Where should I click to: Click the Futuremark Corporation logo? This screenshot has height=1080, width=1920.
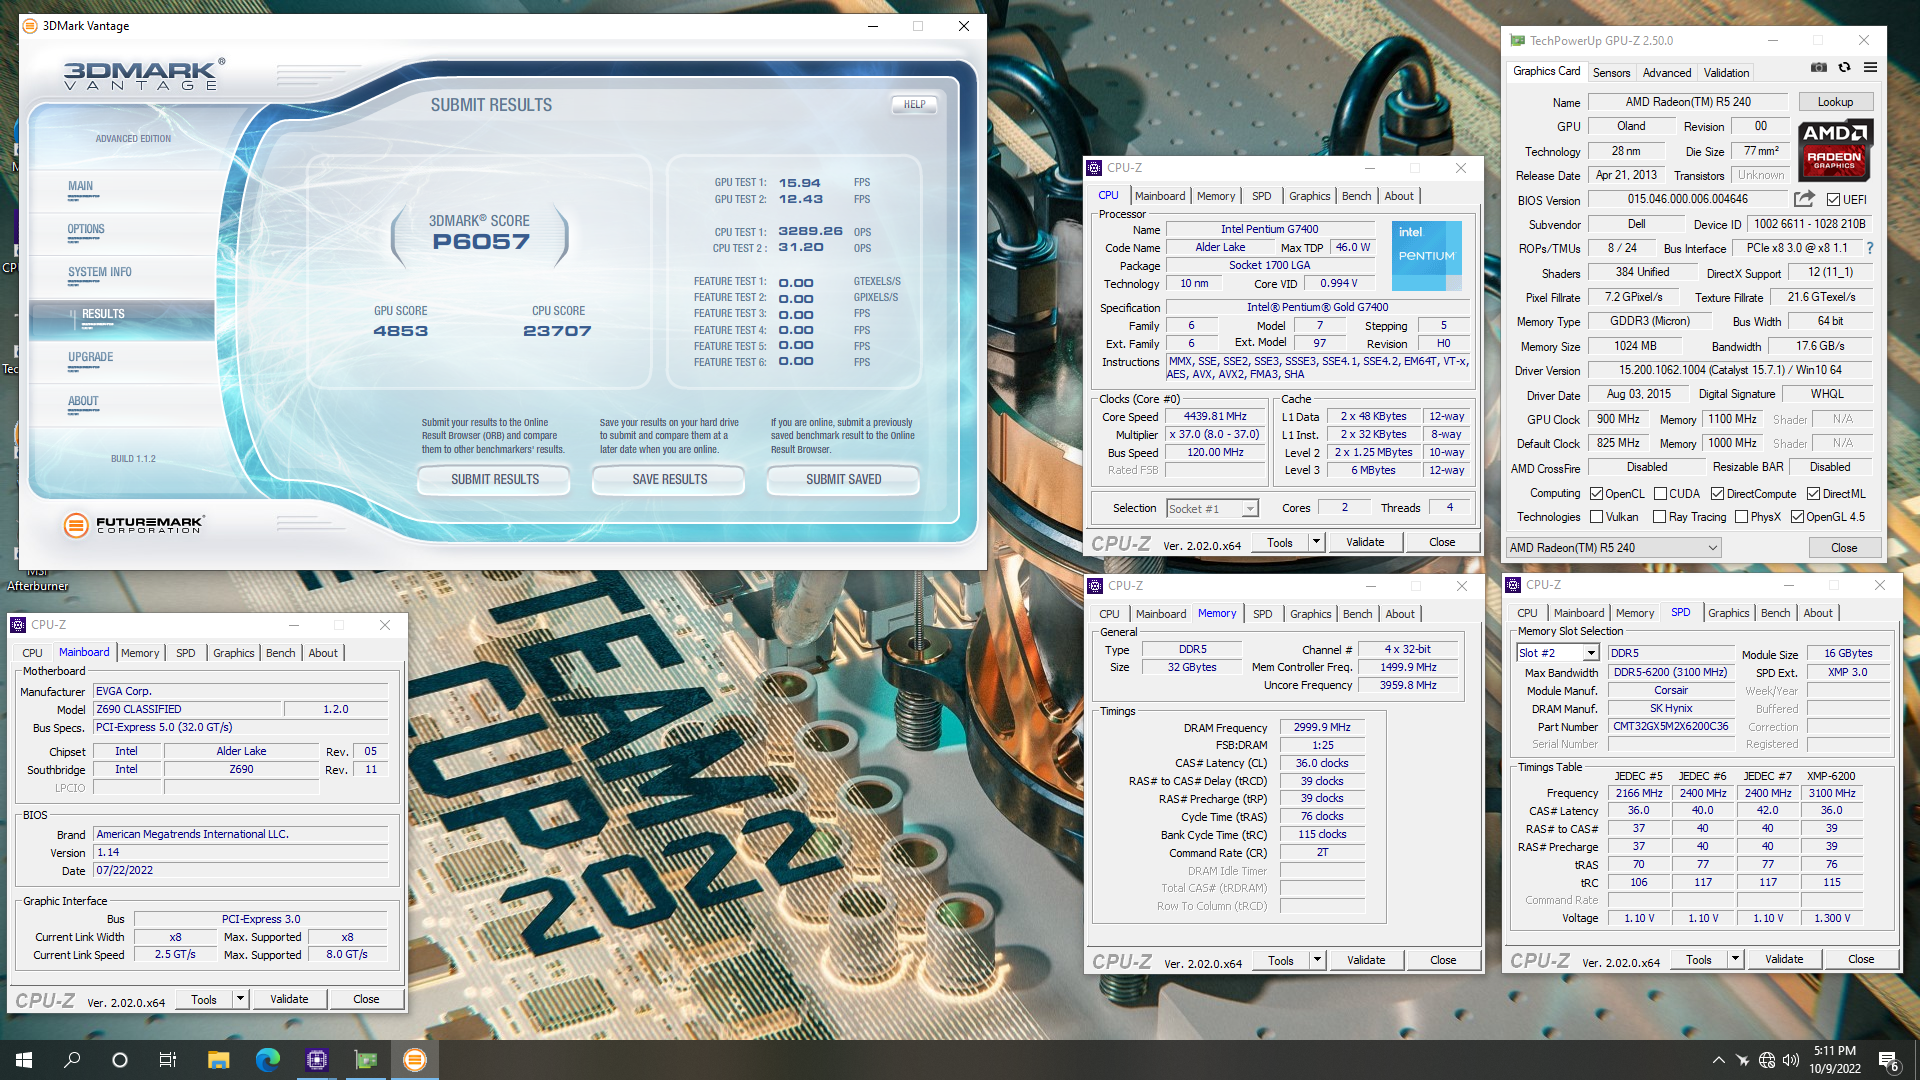tap(133, 524)
